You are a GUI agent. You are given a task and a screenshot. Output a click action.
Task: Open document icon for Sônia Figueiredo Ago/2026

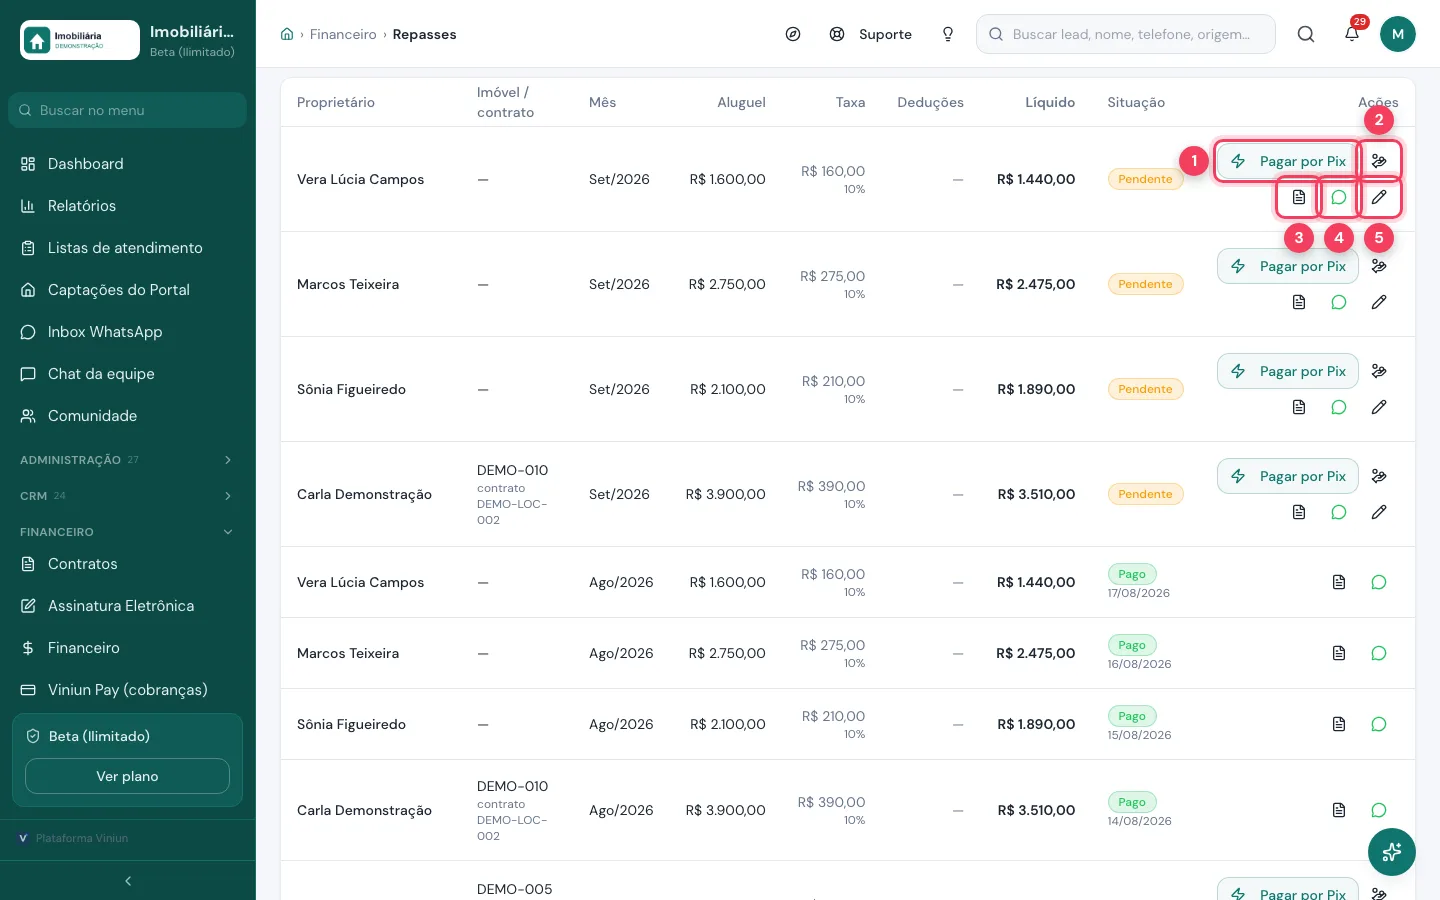click(1339, 724)
